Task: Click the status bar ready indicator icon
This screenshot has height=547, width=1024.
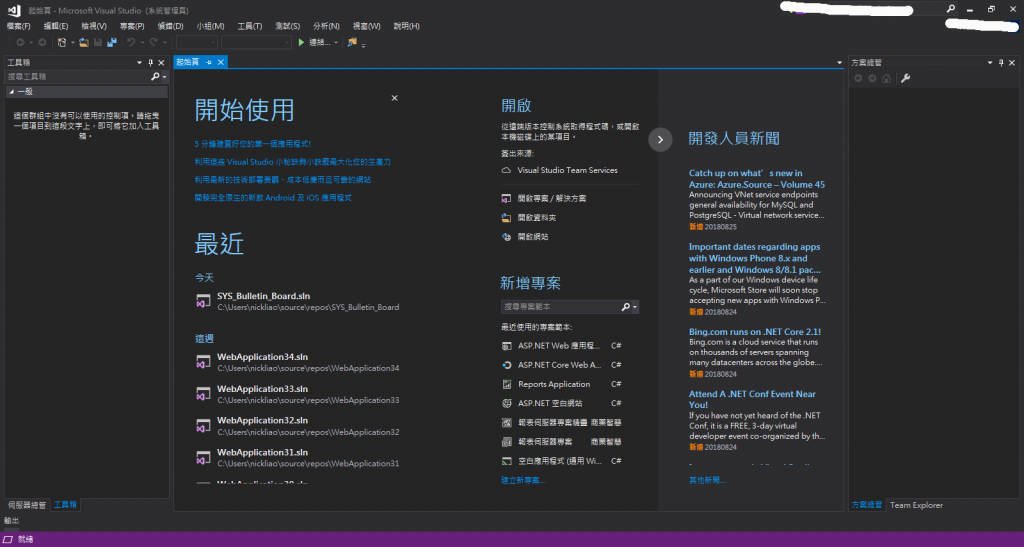Action: [8, 539]
